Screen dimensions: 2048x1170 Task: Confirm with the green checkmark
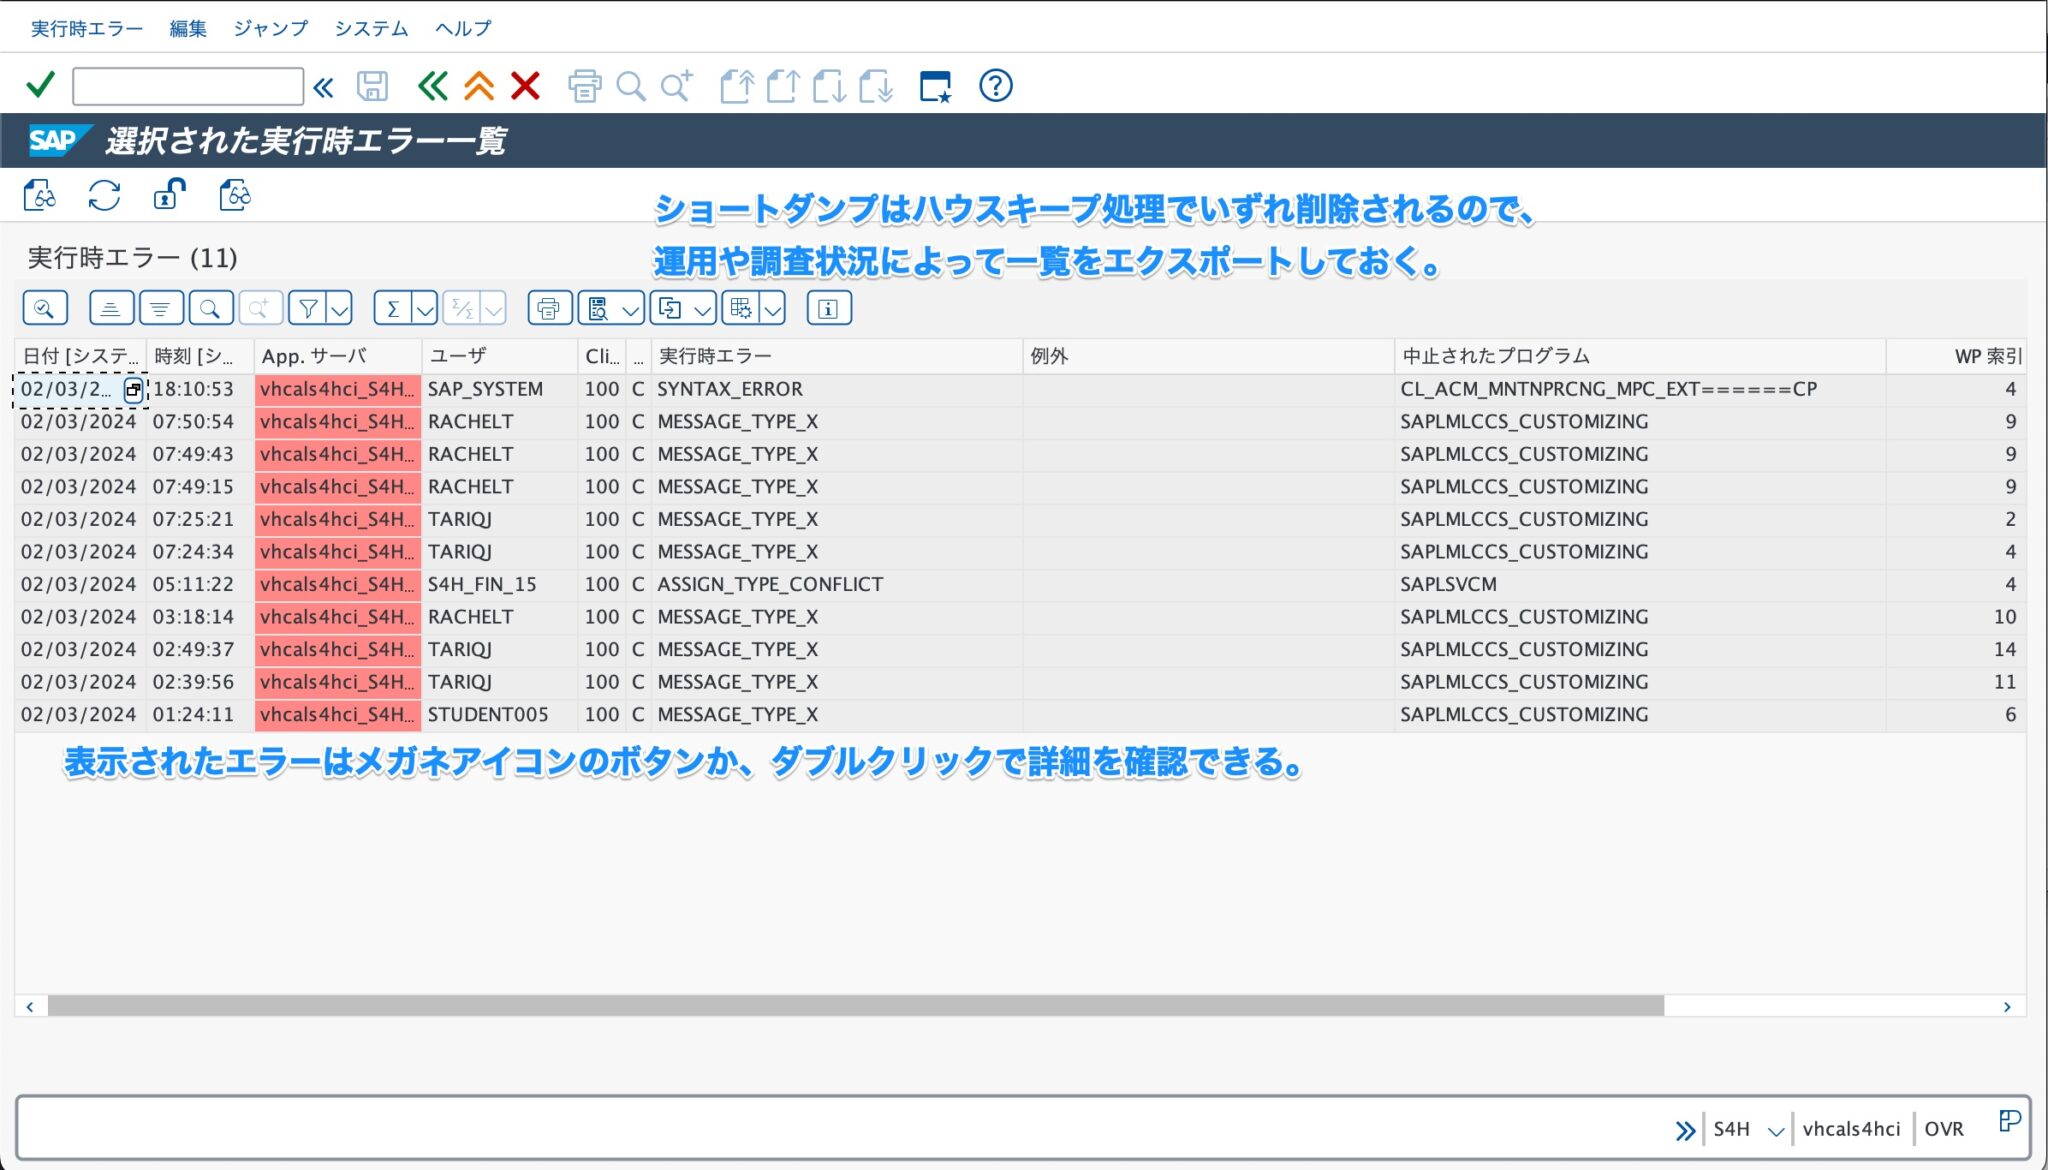38,84
